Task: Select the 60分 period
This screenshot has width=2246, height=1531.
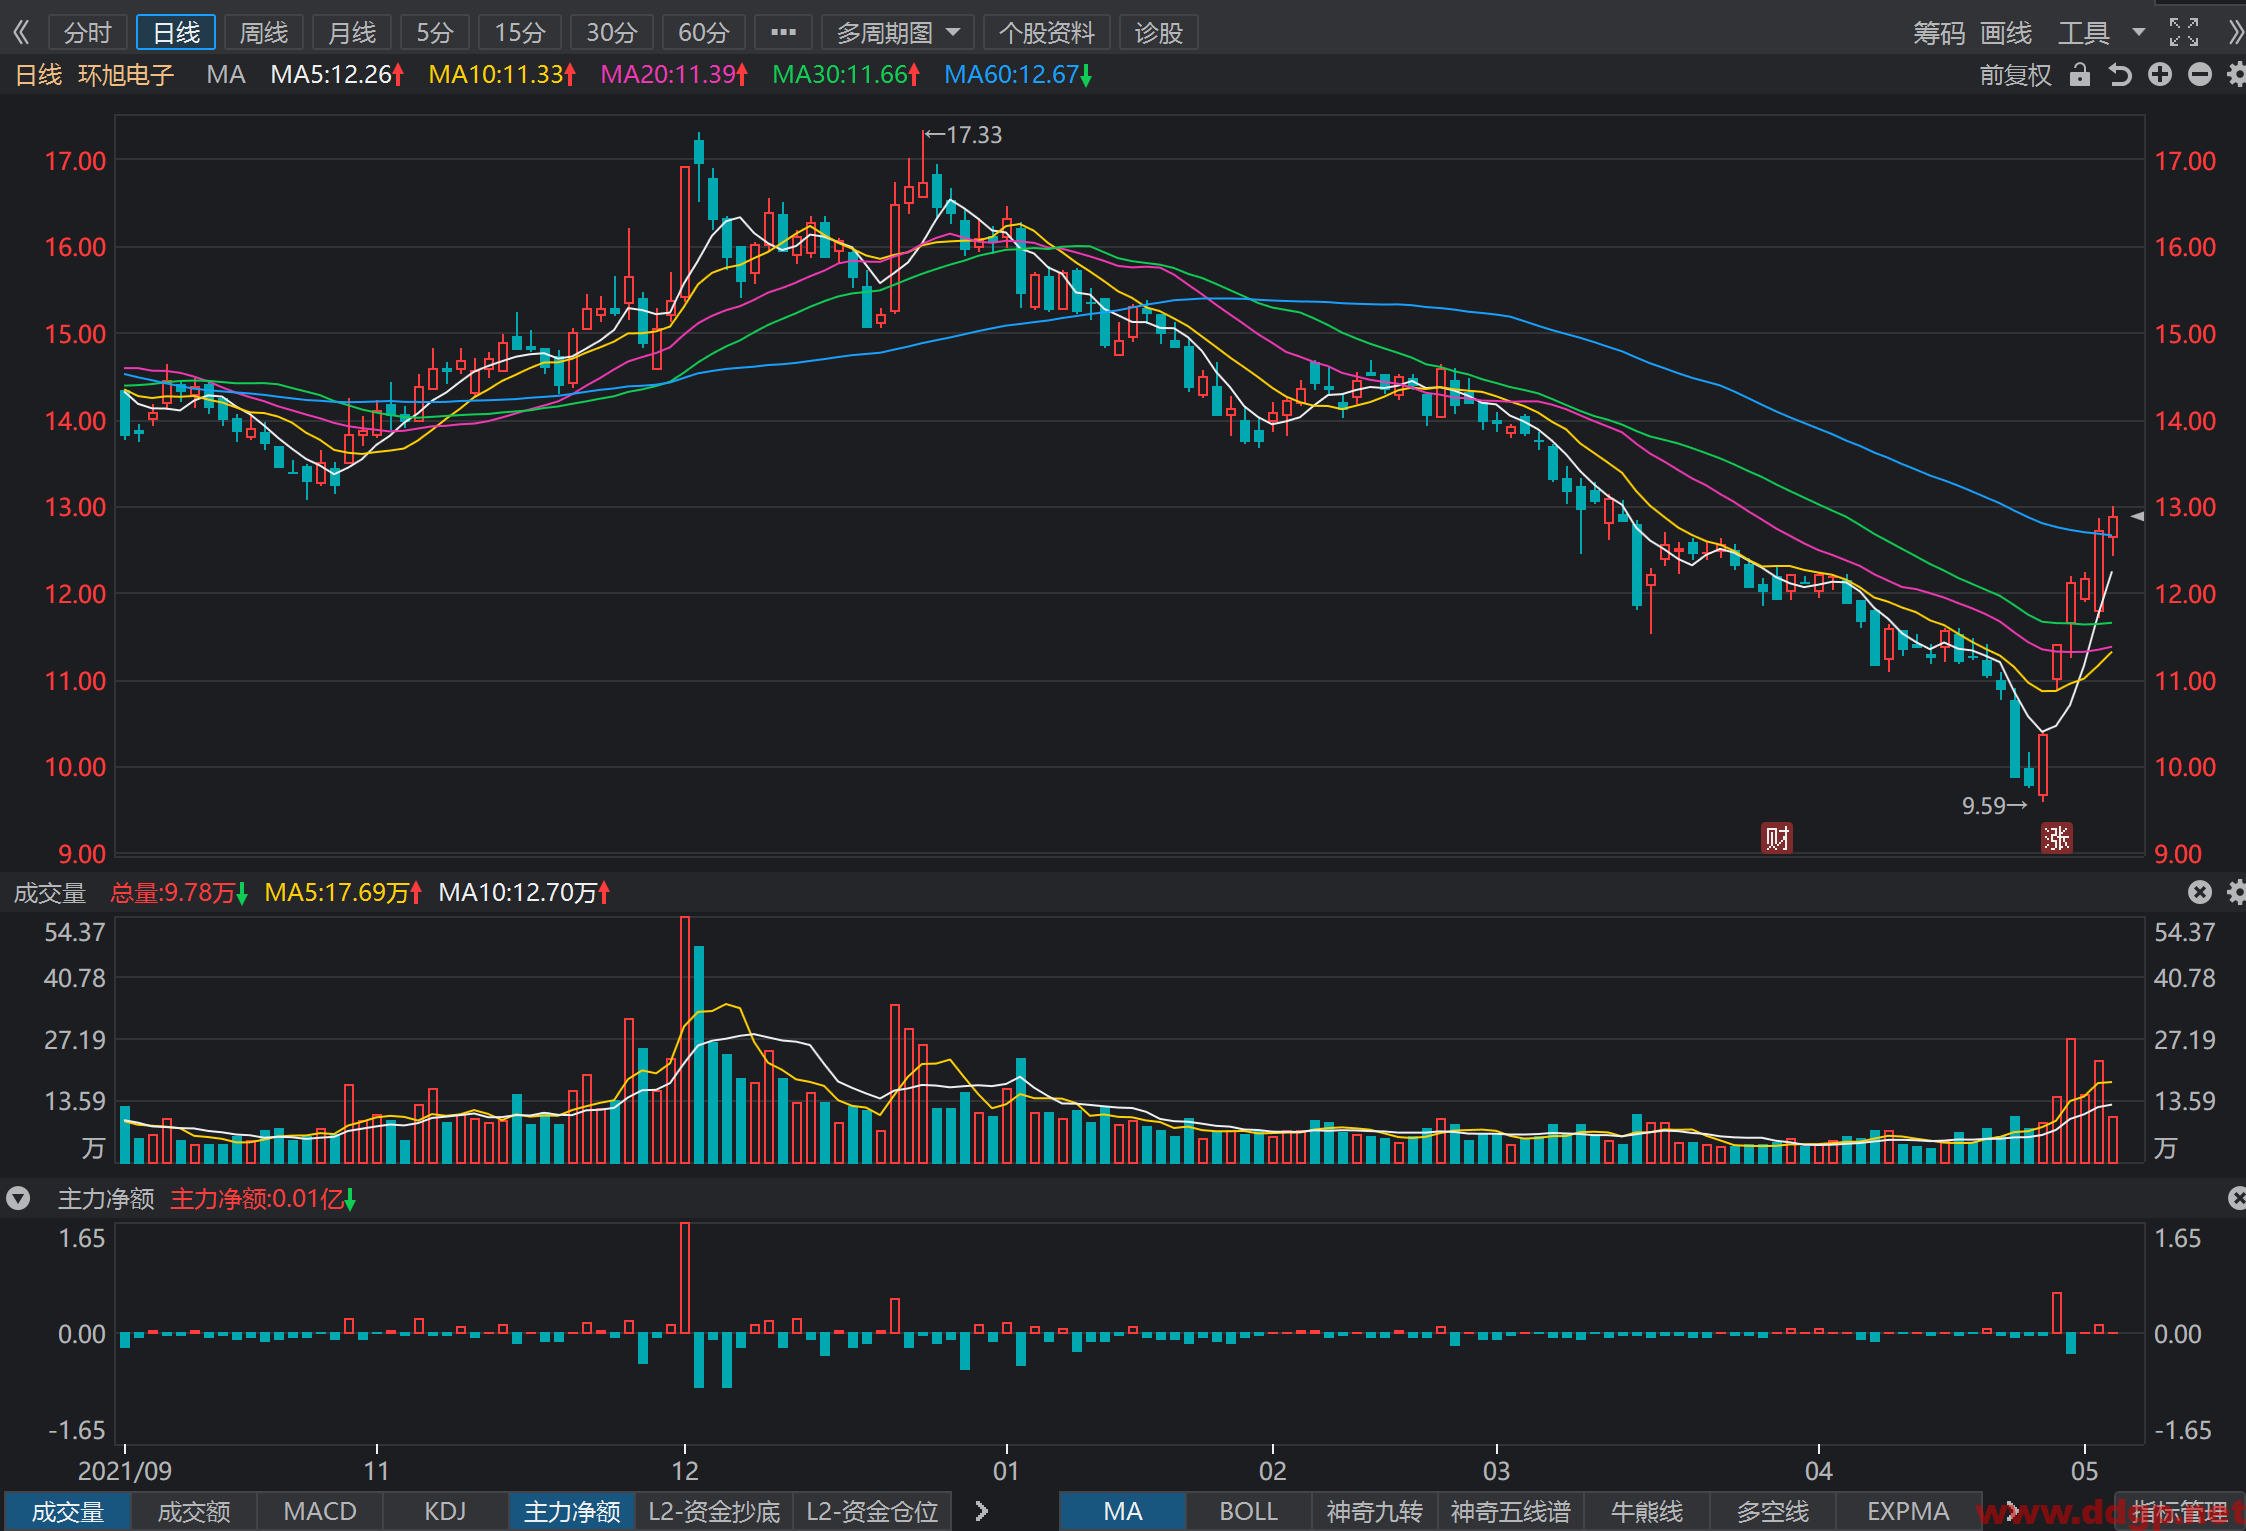Action: coord(704,33)
